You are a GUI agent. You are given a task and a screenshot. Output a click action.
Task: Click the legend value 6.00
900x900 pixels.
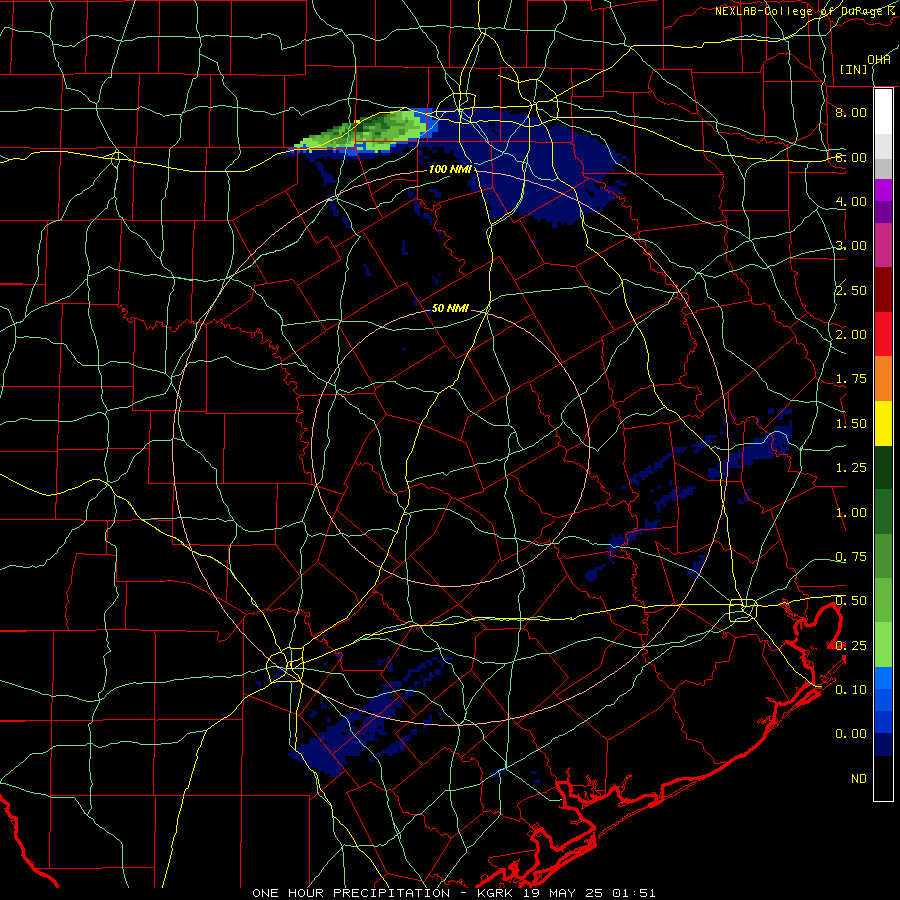click(x=851, y=157)
